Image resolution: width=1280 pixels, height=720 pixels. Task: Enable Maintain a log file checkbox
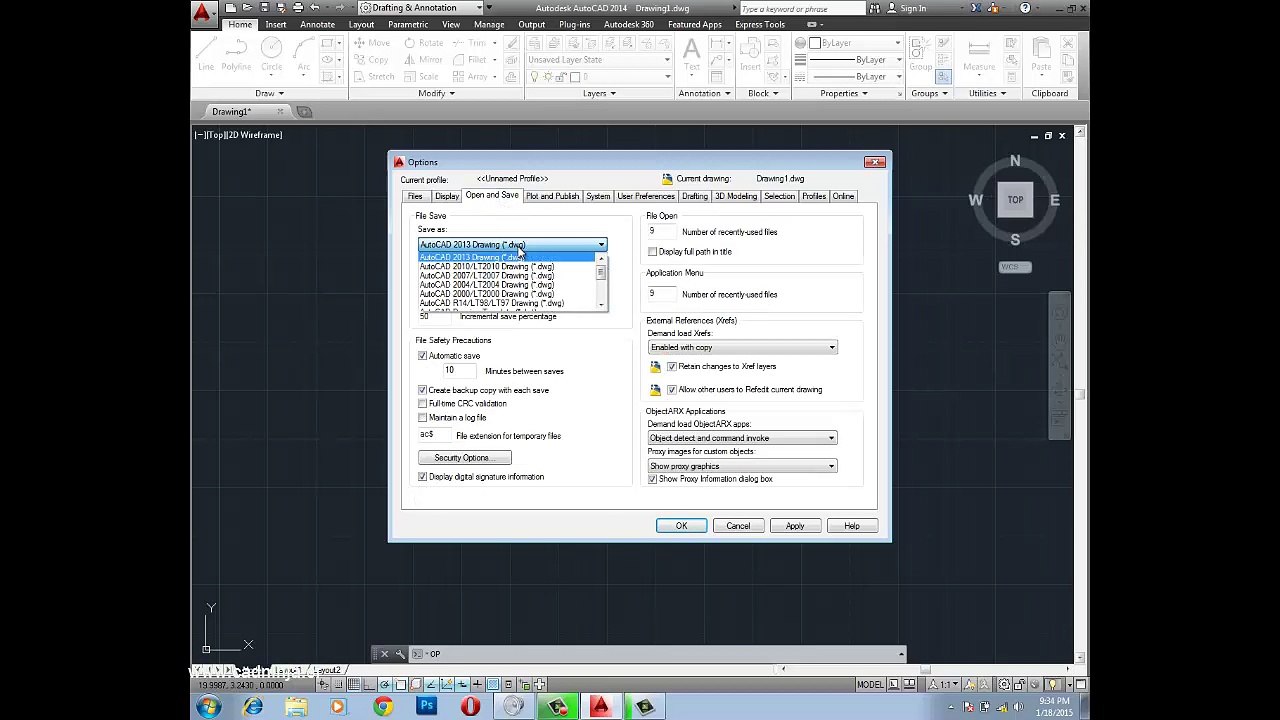[x=422, y=418]
